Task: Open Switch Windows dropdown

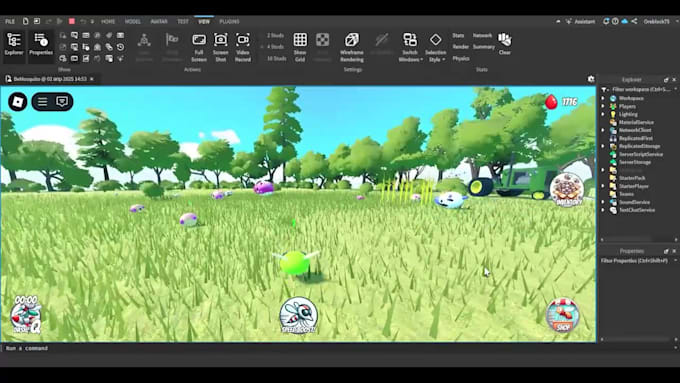Action: 410,47
